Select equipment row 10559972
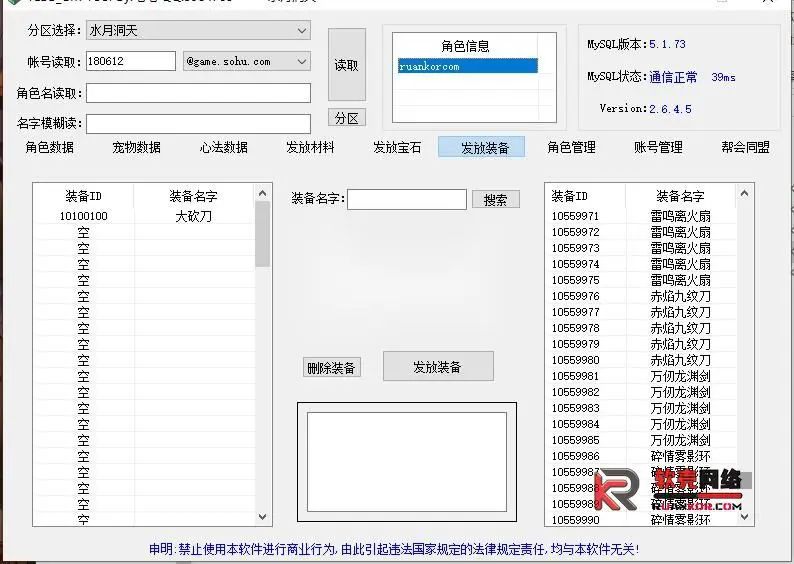 (x=642, y=232)
